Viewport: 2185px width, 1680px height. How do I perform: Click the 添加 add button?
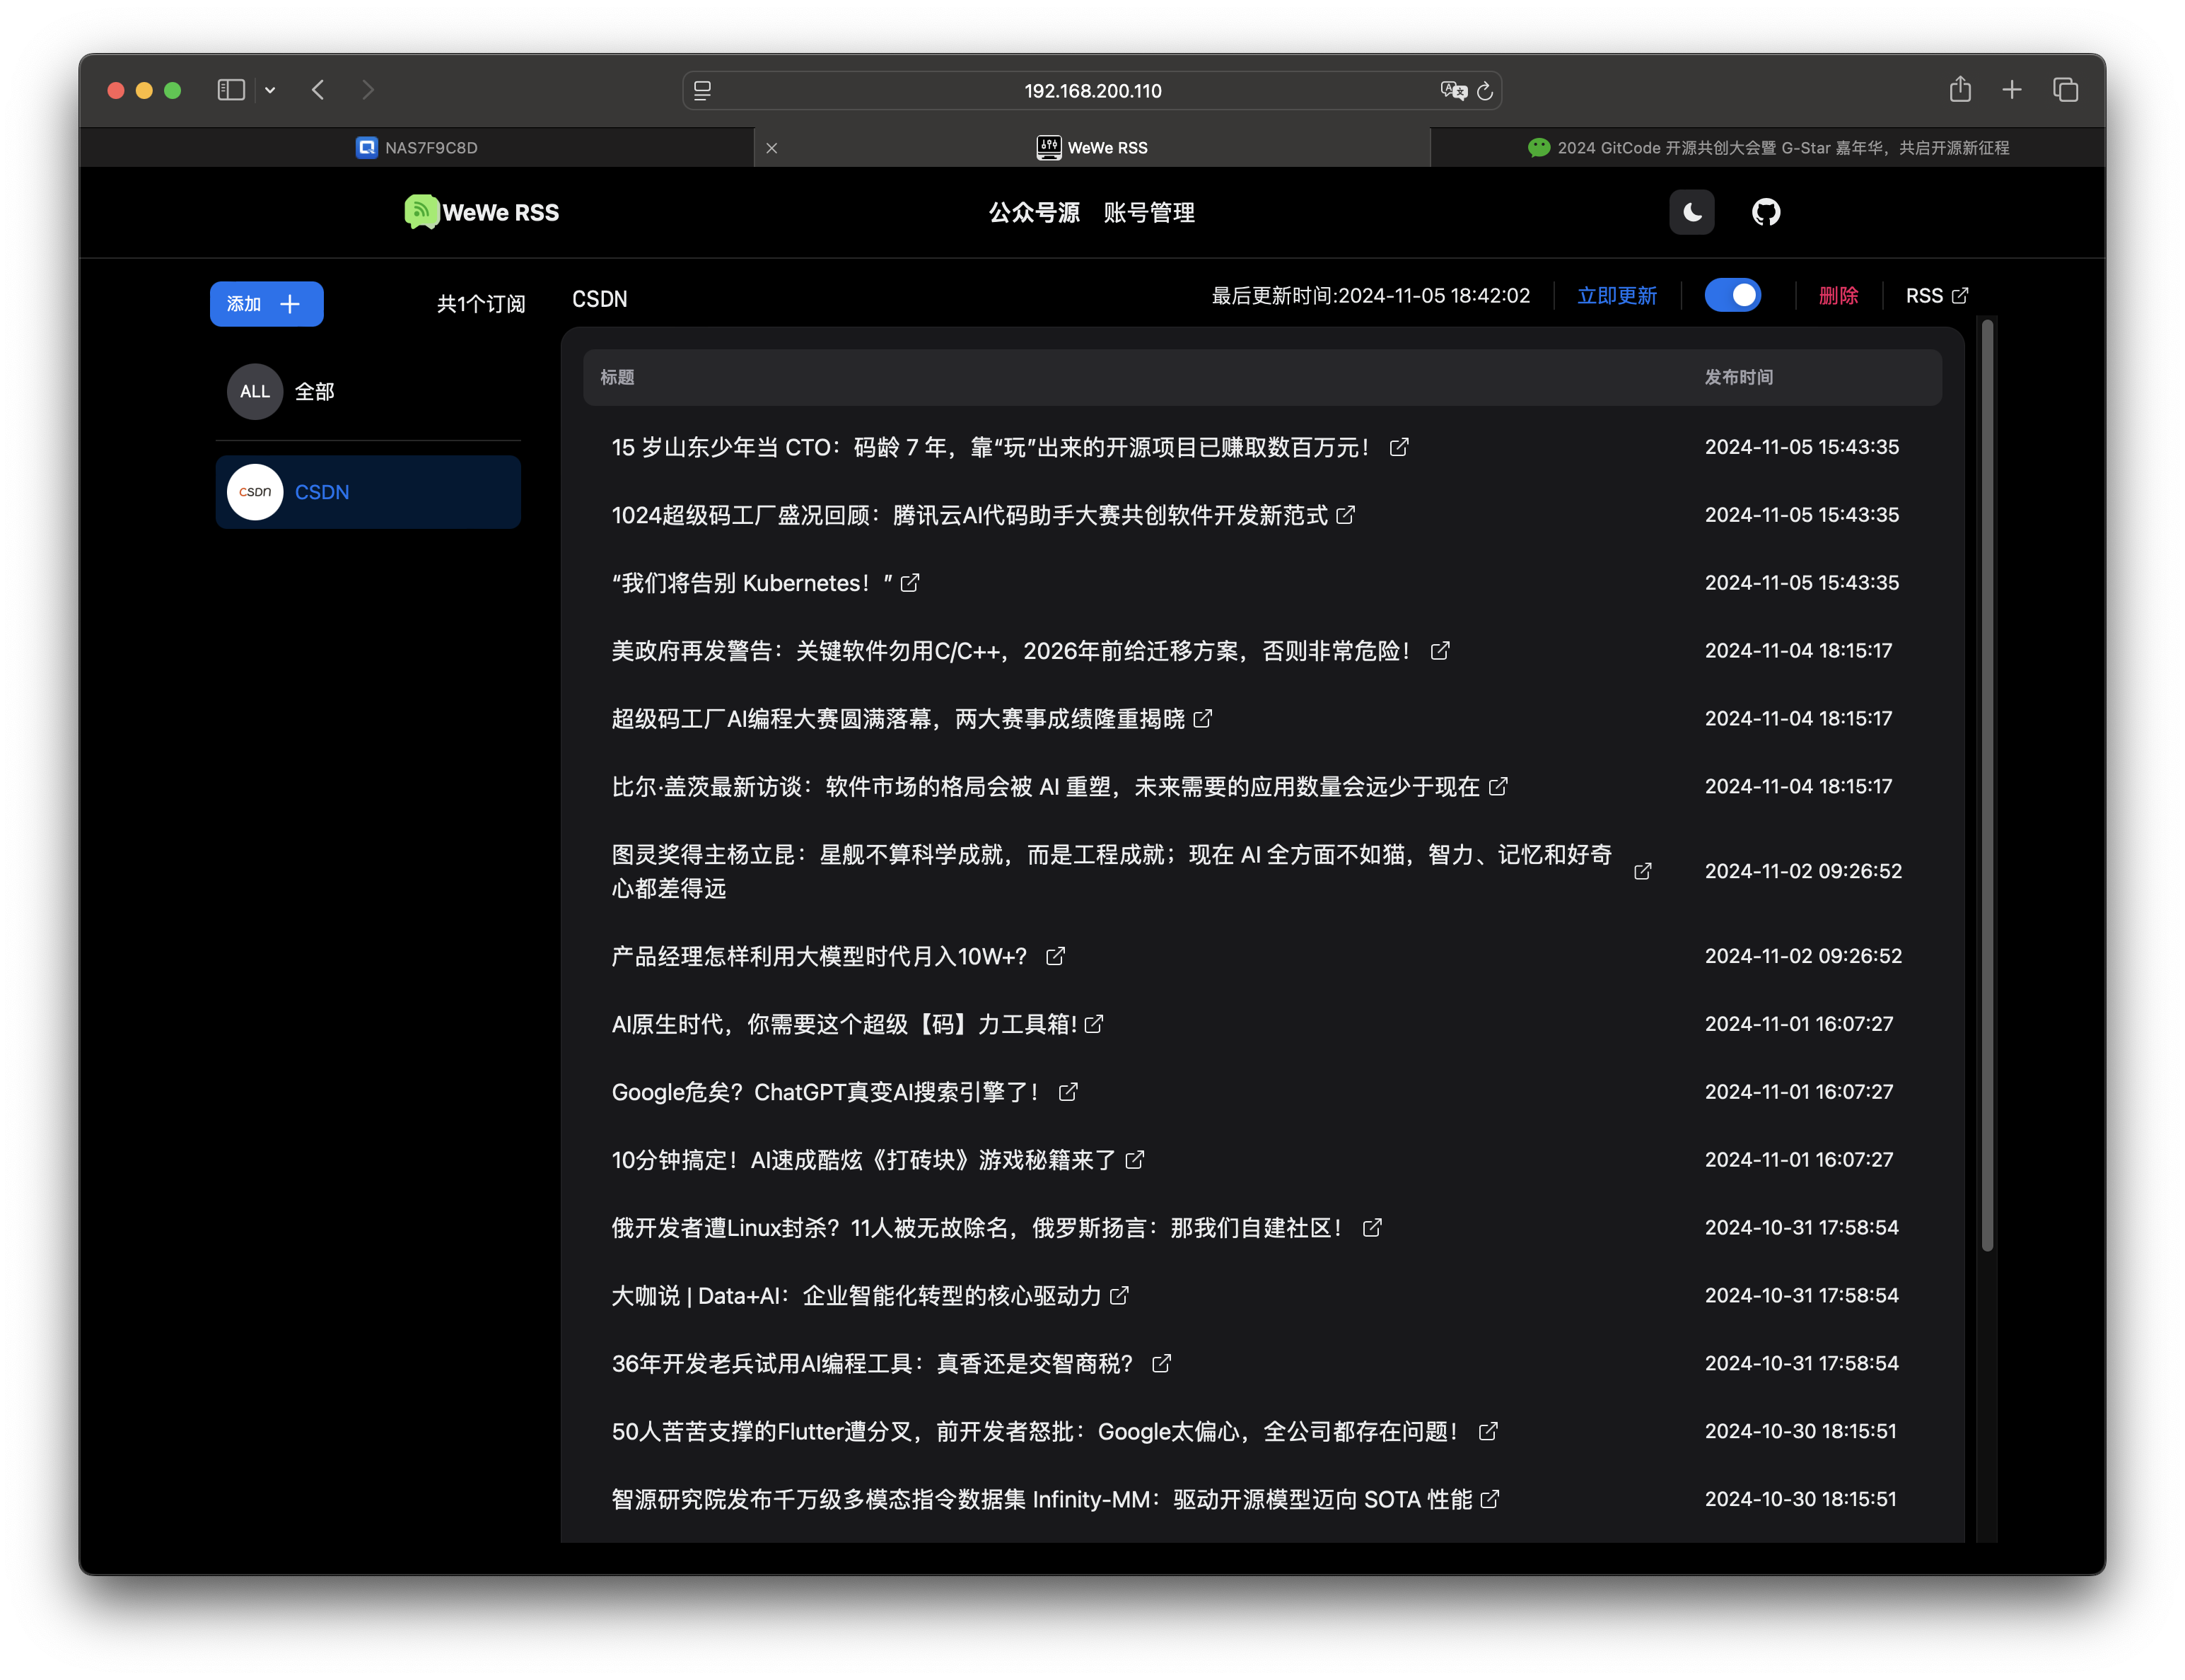pyautogui.click(x=266, y=304)
